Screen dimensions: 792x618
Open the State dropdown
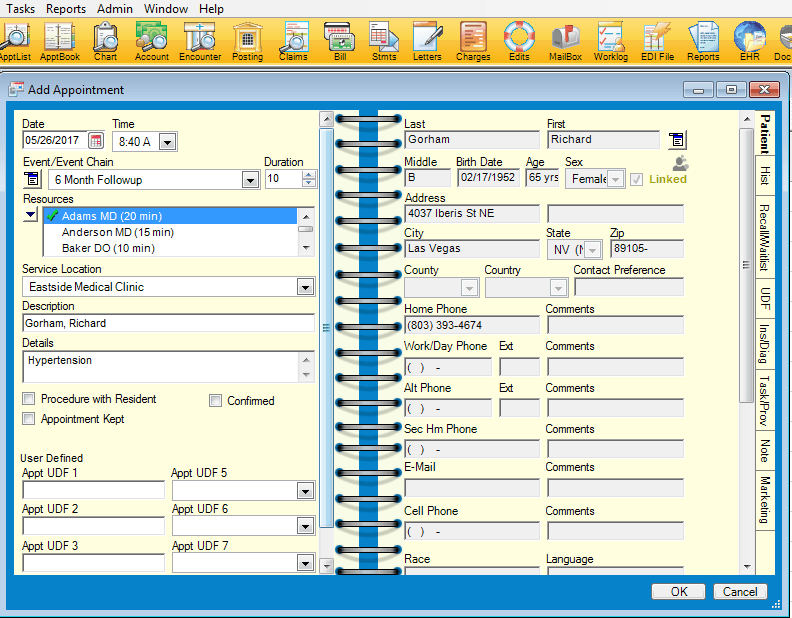(593, 250)
